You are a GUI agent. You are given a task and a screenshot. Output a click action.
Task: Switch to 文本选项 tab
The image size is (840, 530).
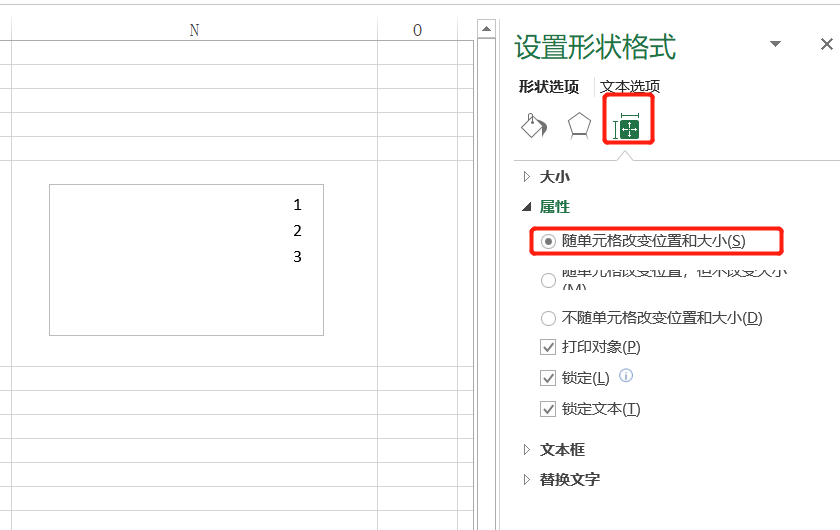click(x=629, y=86)
